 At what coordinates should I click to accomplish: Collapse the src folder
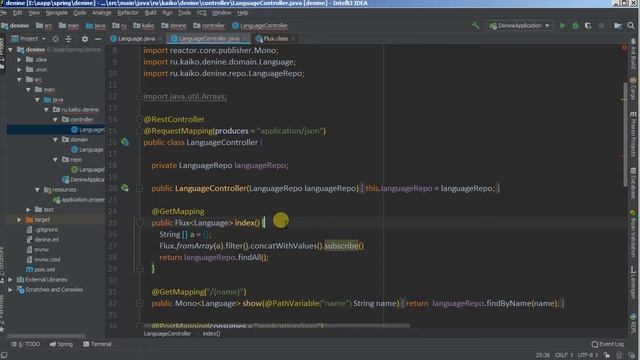coord(19,80)
